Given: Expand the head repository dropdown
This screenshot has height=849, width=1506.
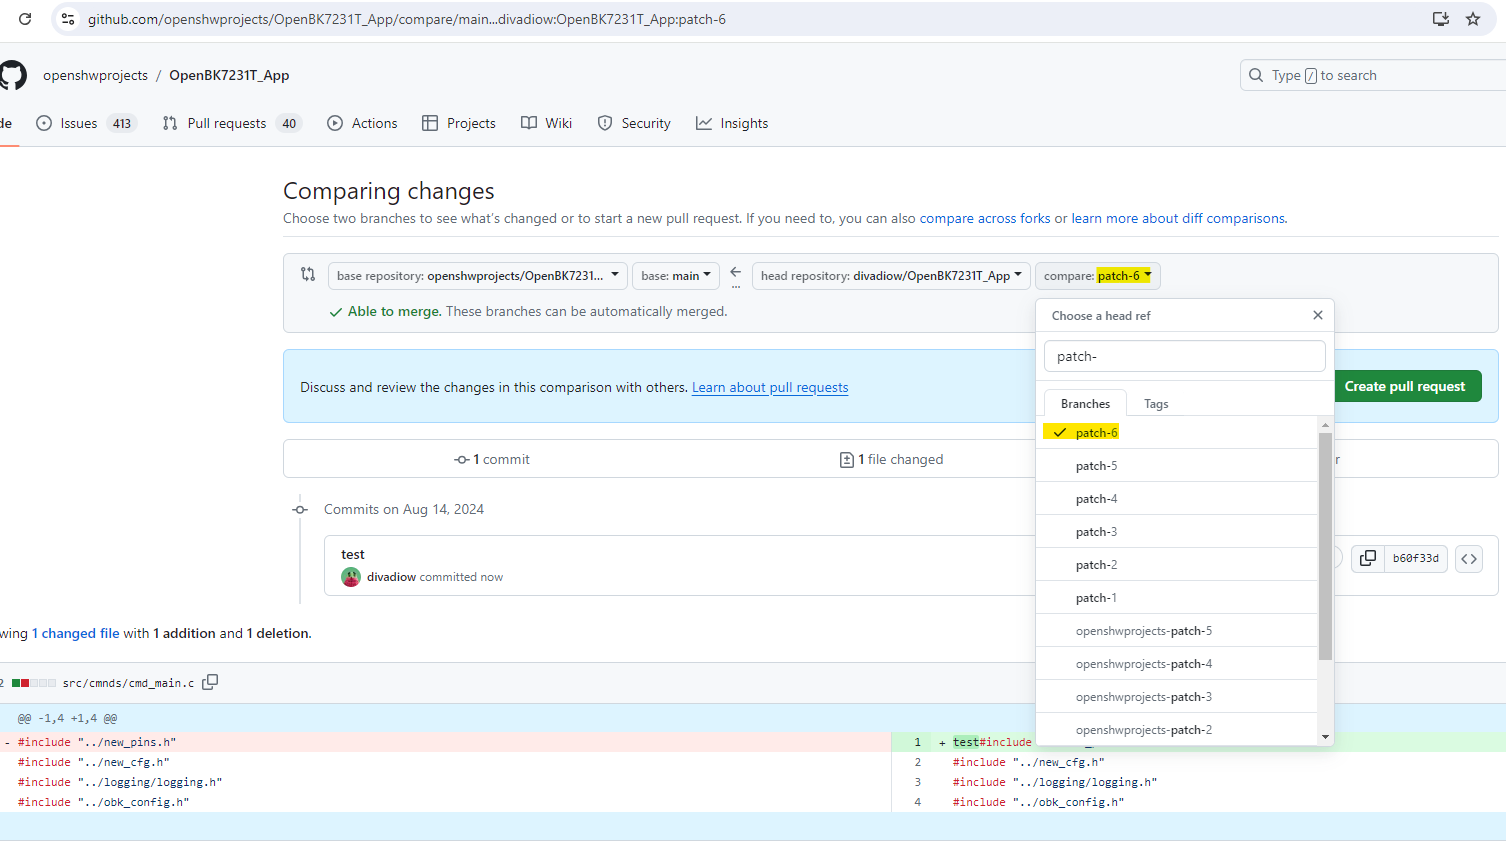Looking at the screenshot, I should pos(891,276).
